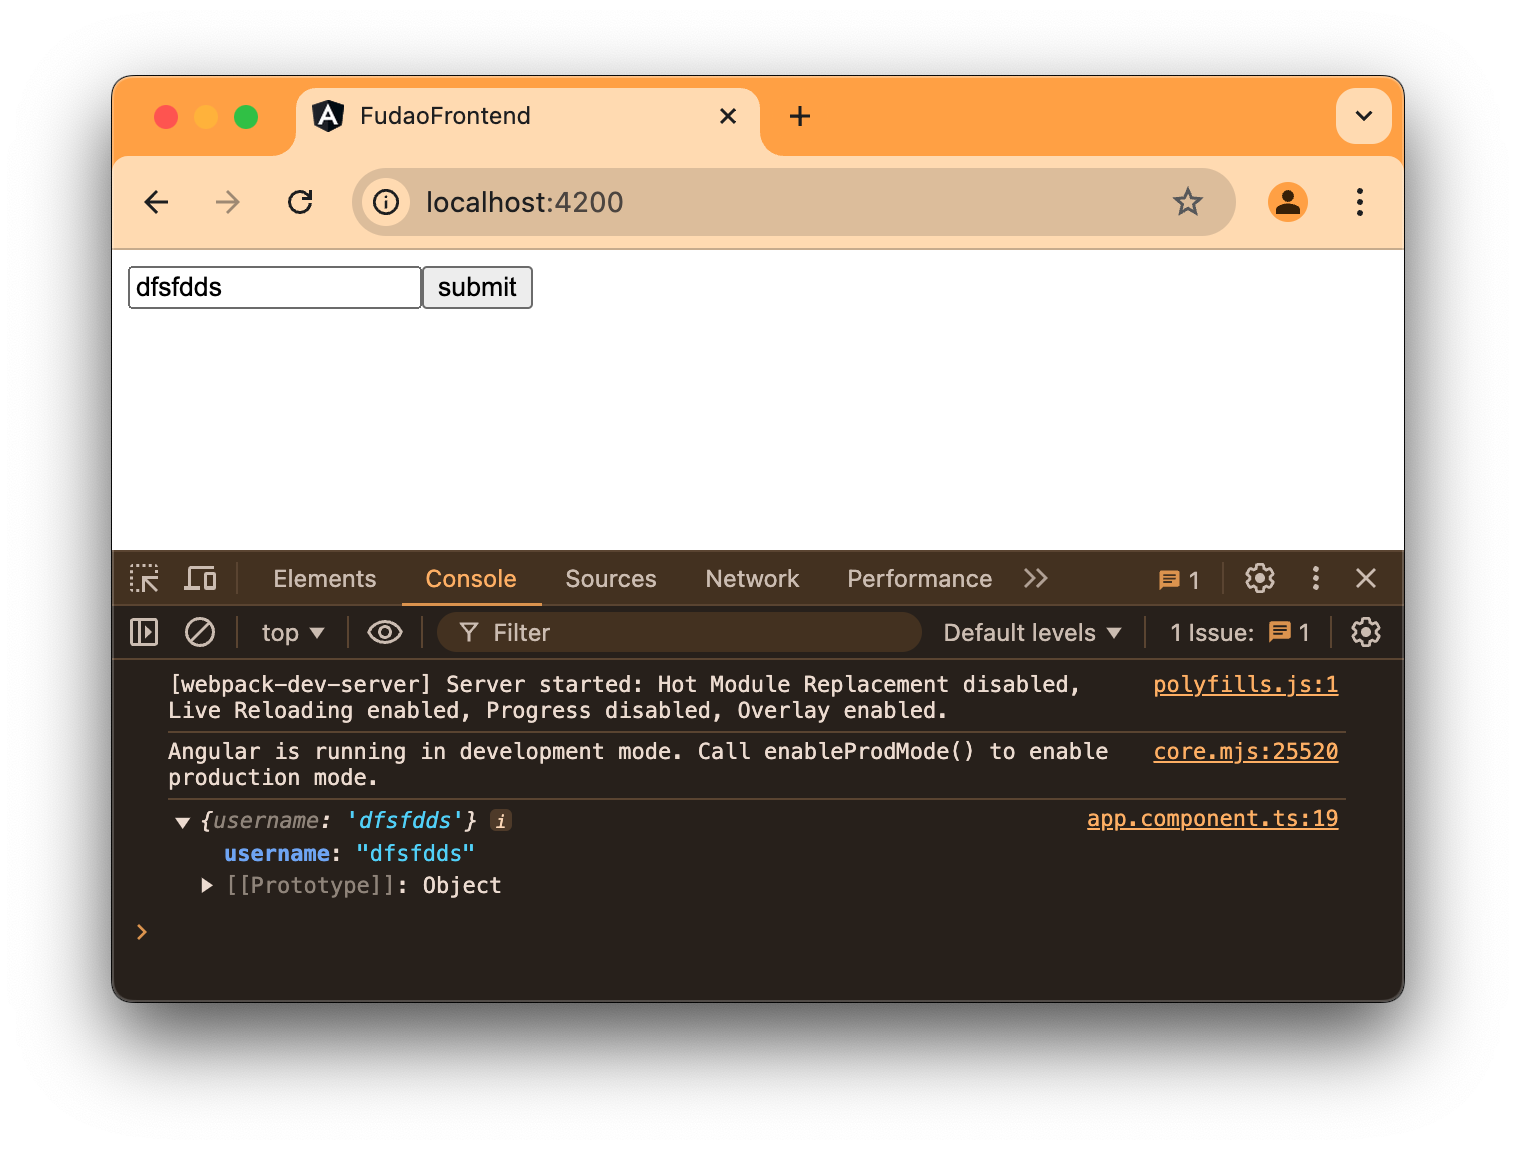This screenshot has width=1516, height=1150.
Task: Create a live expression with the eye icon
Action: point(384,632)
